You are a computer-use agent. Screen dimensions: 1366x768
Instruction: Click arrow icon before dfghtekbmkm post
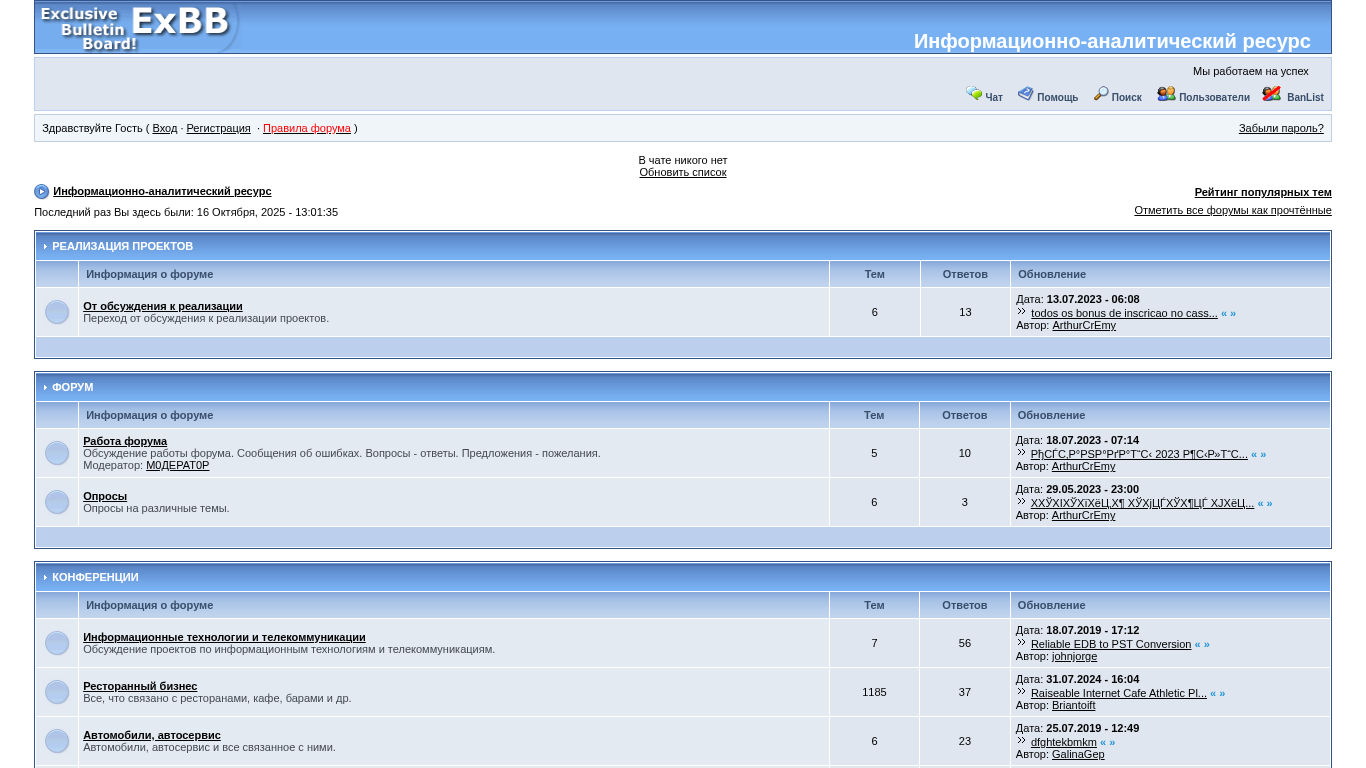(1022, 741)
